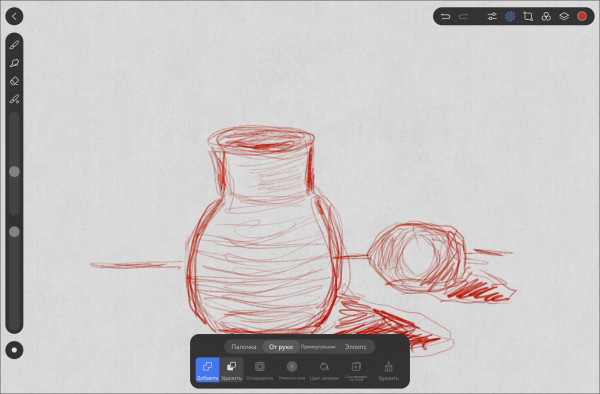
Task: Enable Удалить subtract selection mode
Action: (x=232, y=370)
